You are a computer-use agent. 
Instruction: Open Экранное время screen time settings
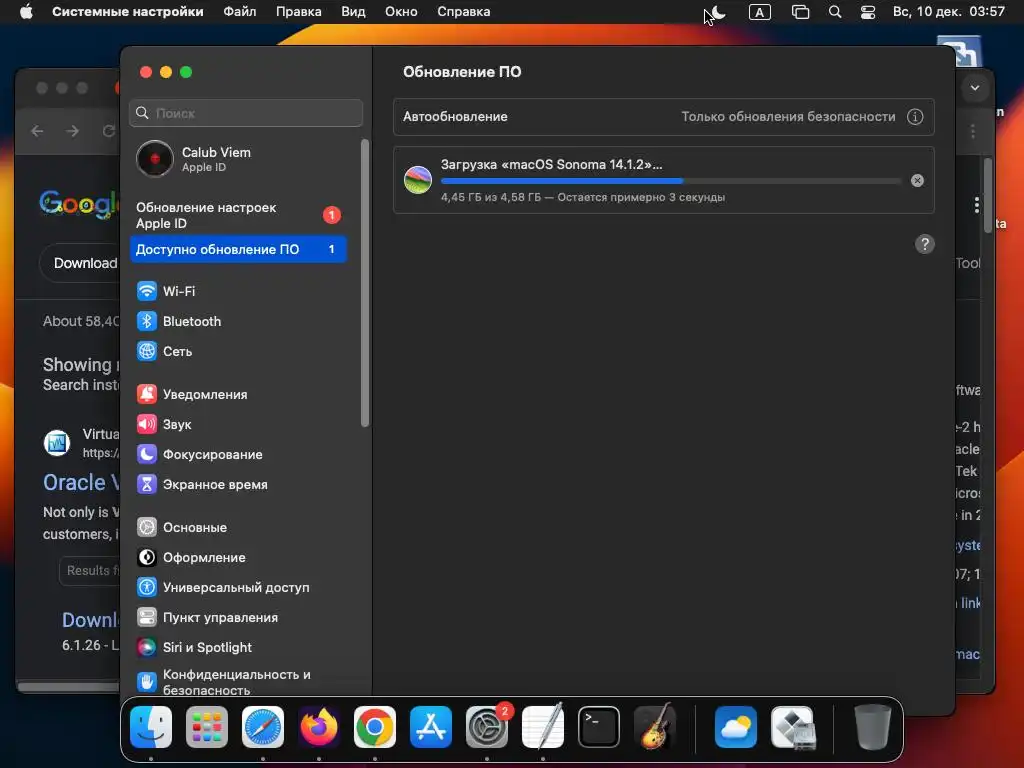(x=202, y=484)
